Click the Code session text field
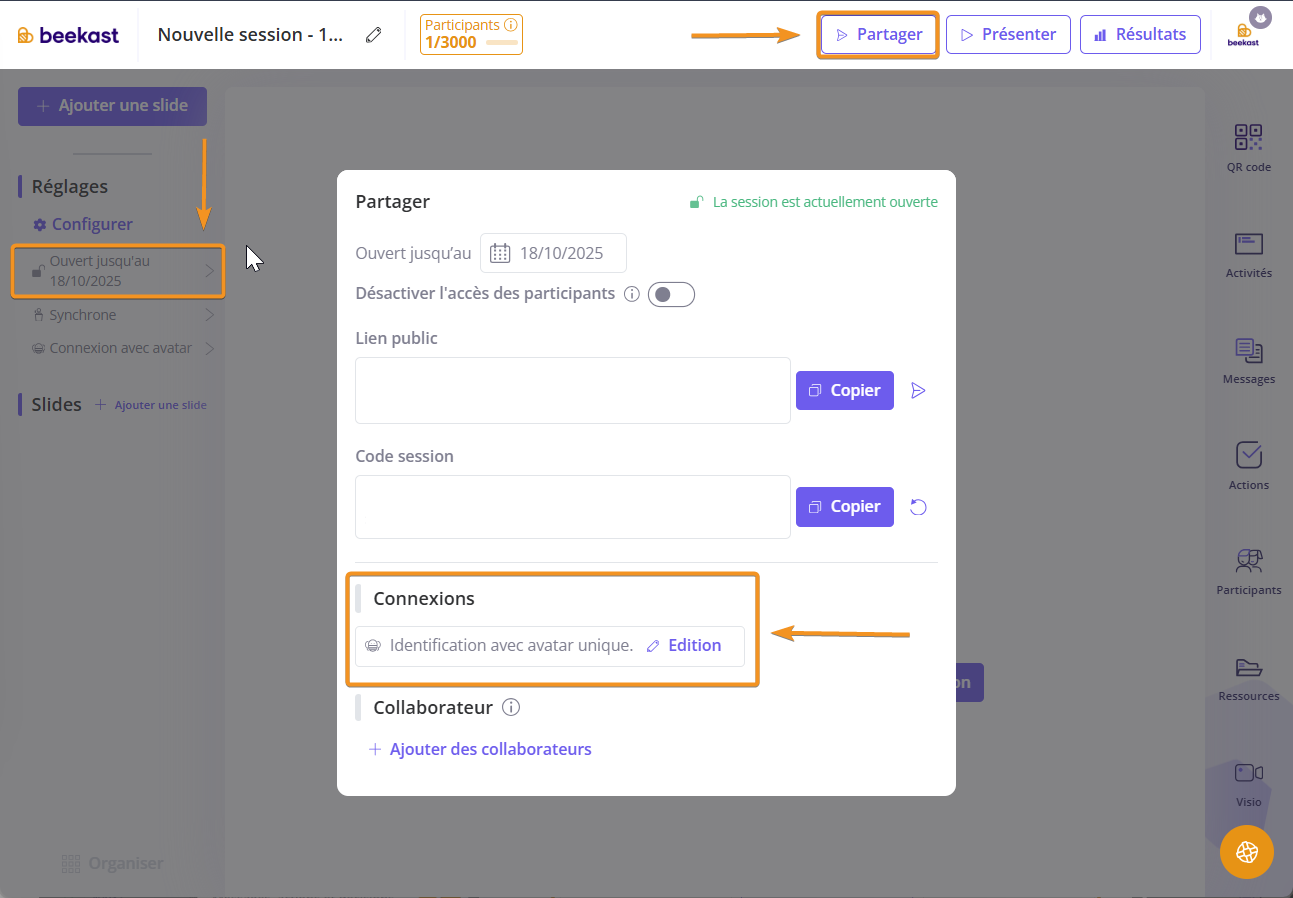Viewport: 1293px width, 898px height. point(572,507)
